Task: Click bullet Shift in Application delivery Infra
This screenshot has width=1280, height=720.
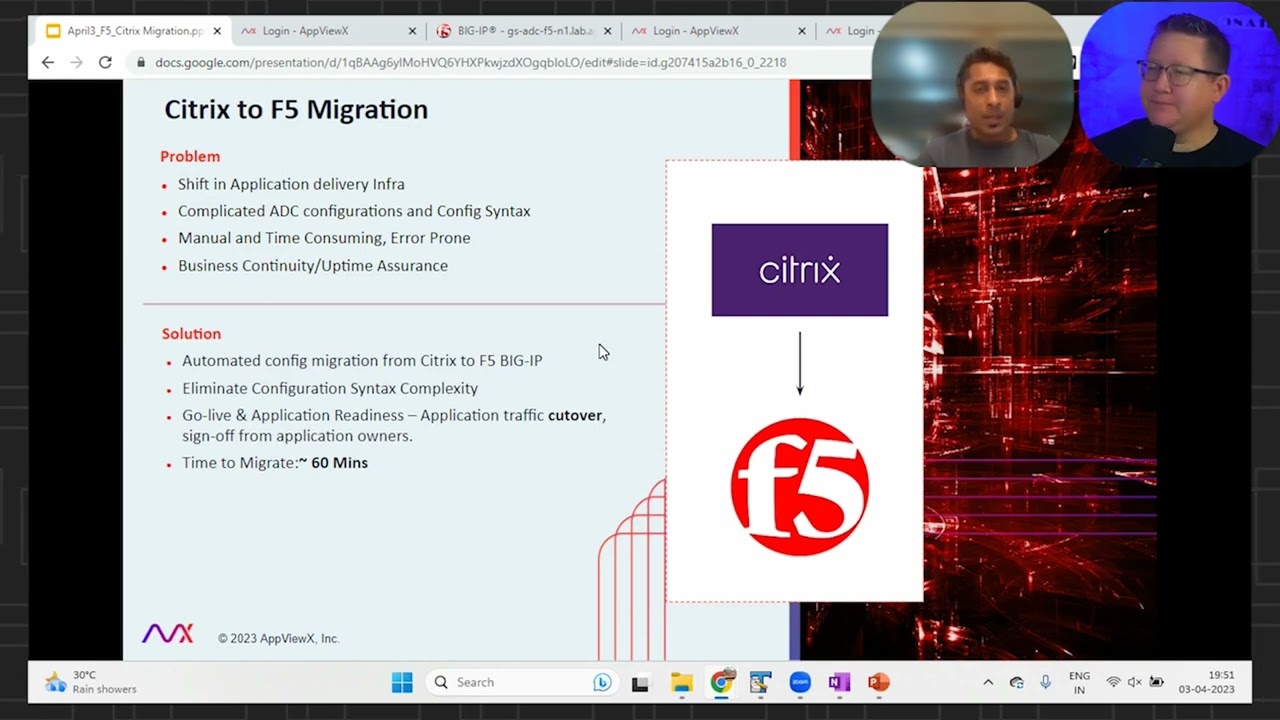Action: [x=291, y=184]
